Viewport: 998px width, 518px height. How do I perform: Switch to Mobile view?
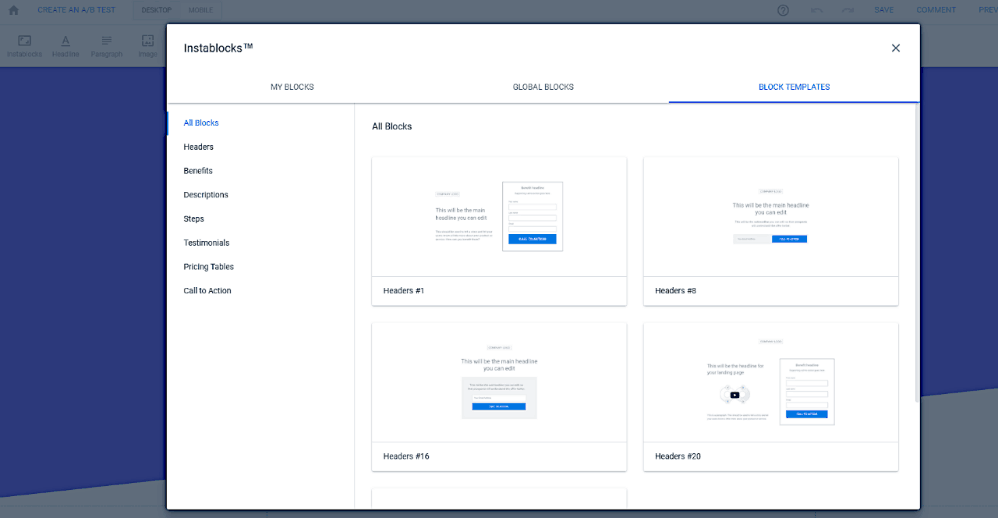tap(200, 10)
